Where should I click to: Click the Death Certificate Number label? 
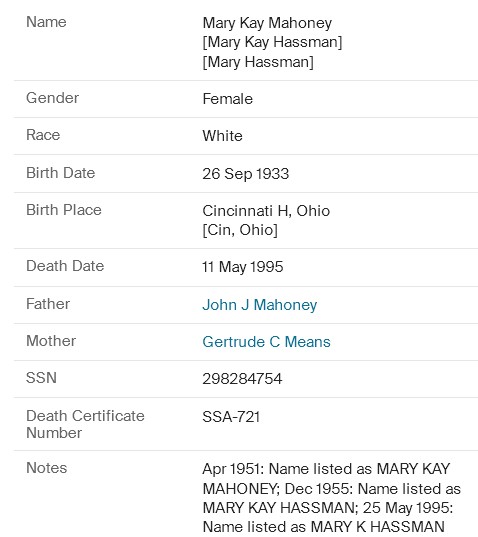(x=86, y=424)
